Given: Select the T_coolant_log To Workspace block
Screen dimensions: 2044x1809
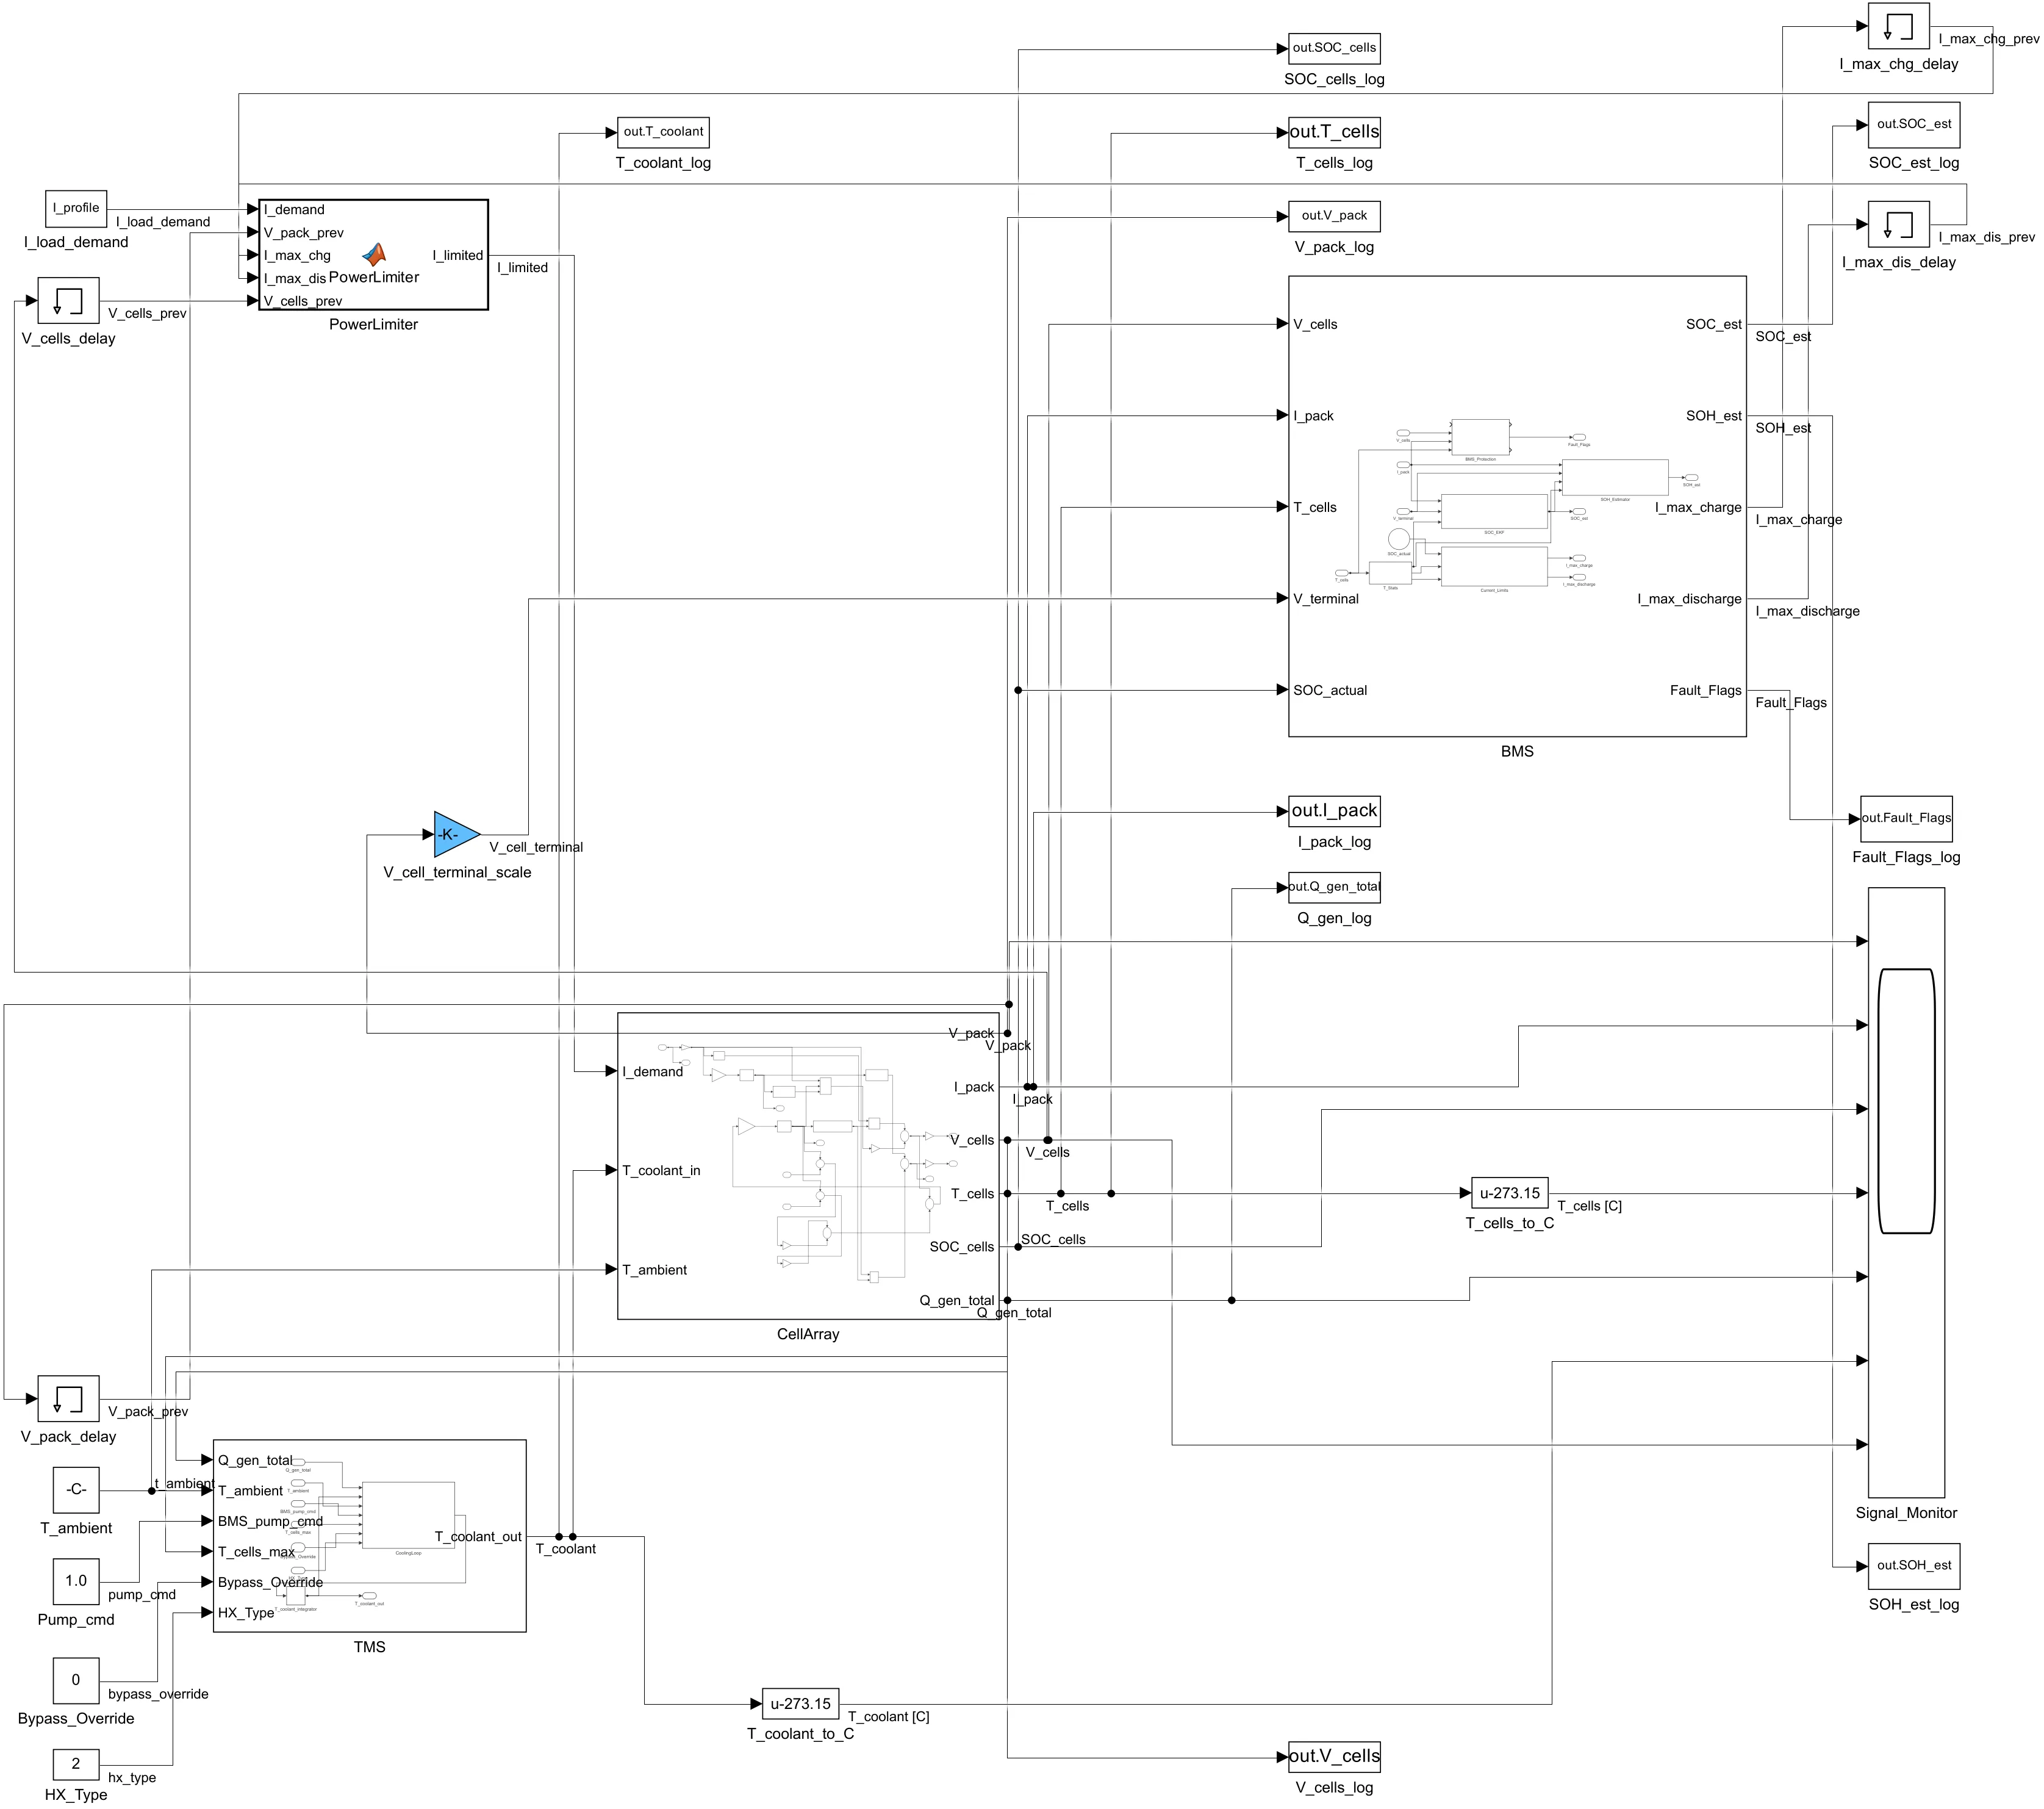Looking at the screenshot, I should click(x=663, y=132).
